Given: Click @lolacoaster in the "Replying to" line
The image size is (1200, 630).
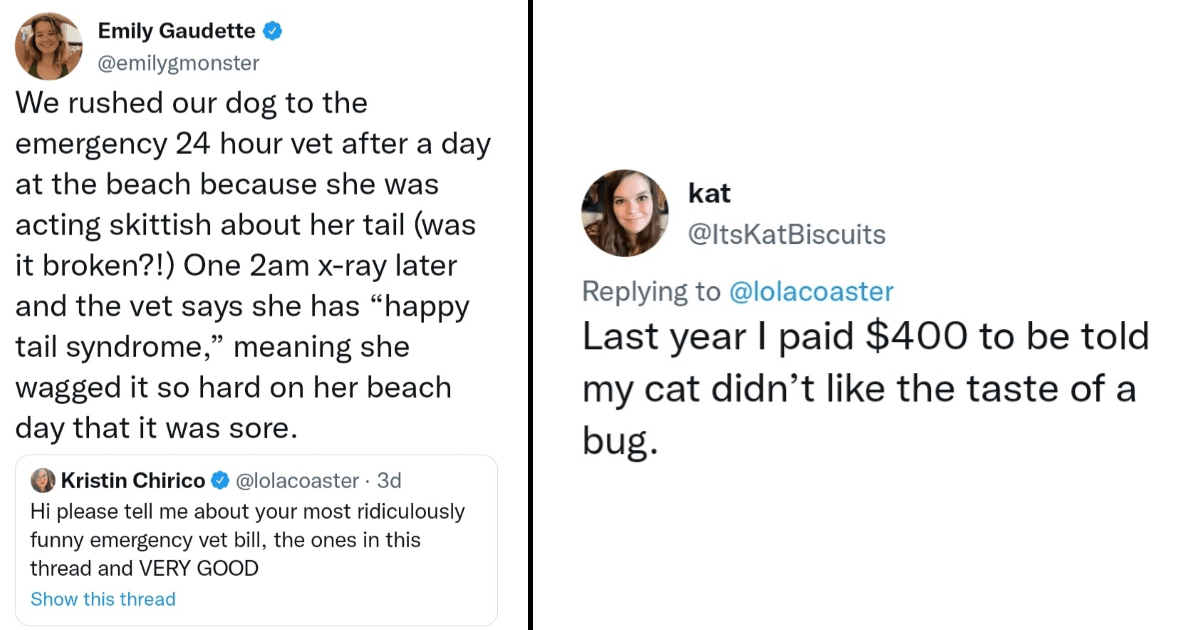Looking at the screenshot, I should pos(810,291).
